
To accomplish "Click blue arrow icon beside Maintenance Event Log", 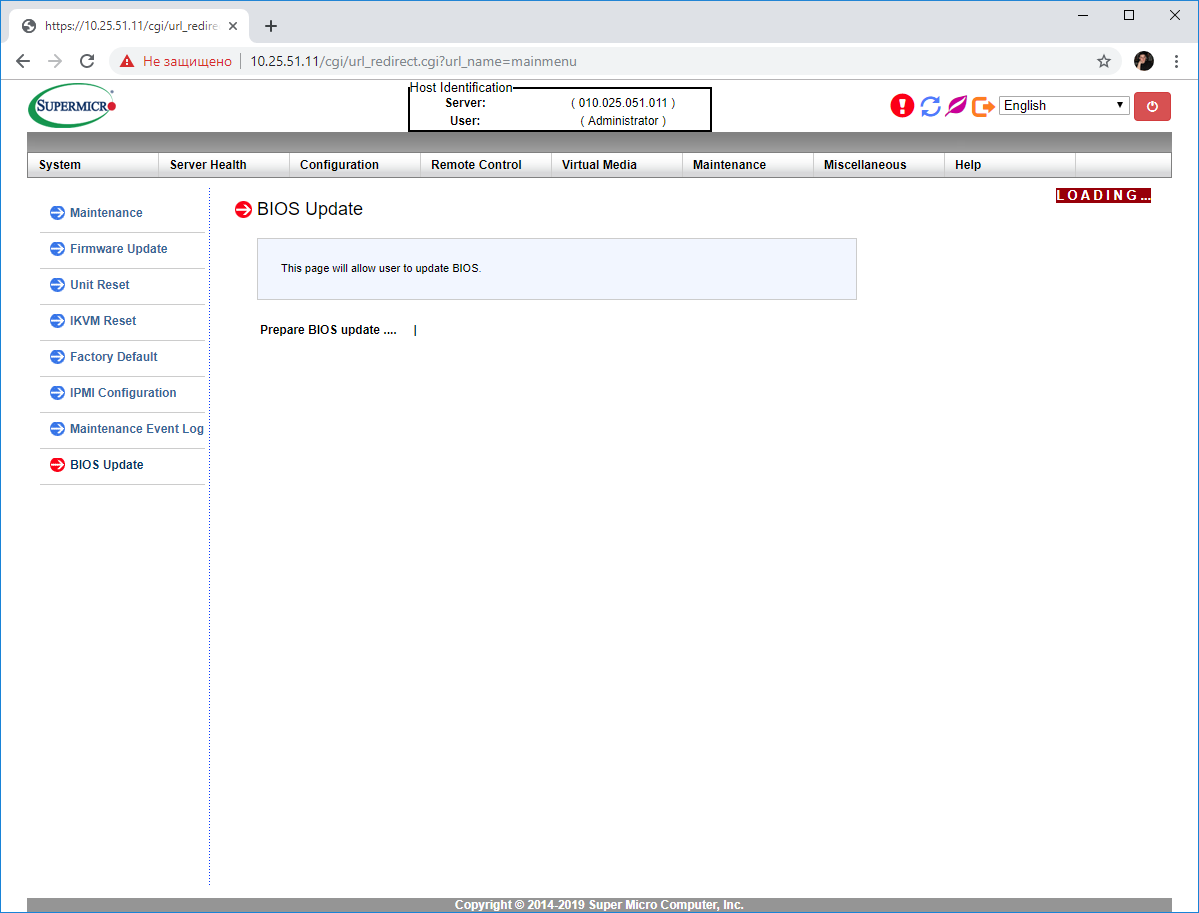I will (x=57, y=428).
